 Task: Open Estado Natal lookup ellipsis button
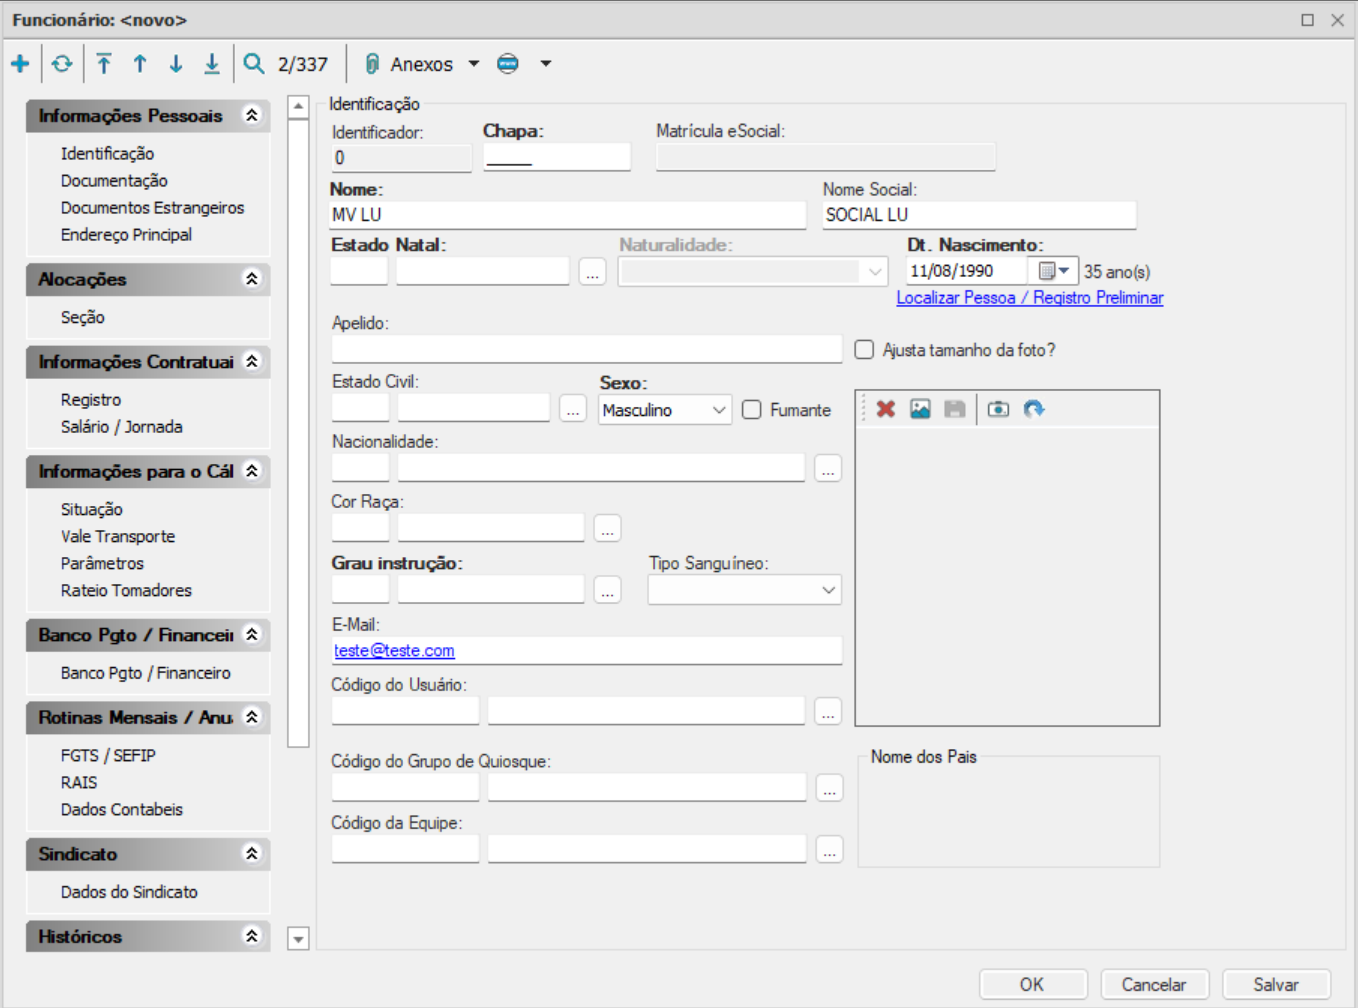(593, 271)
